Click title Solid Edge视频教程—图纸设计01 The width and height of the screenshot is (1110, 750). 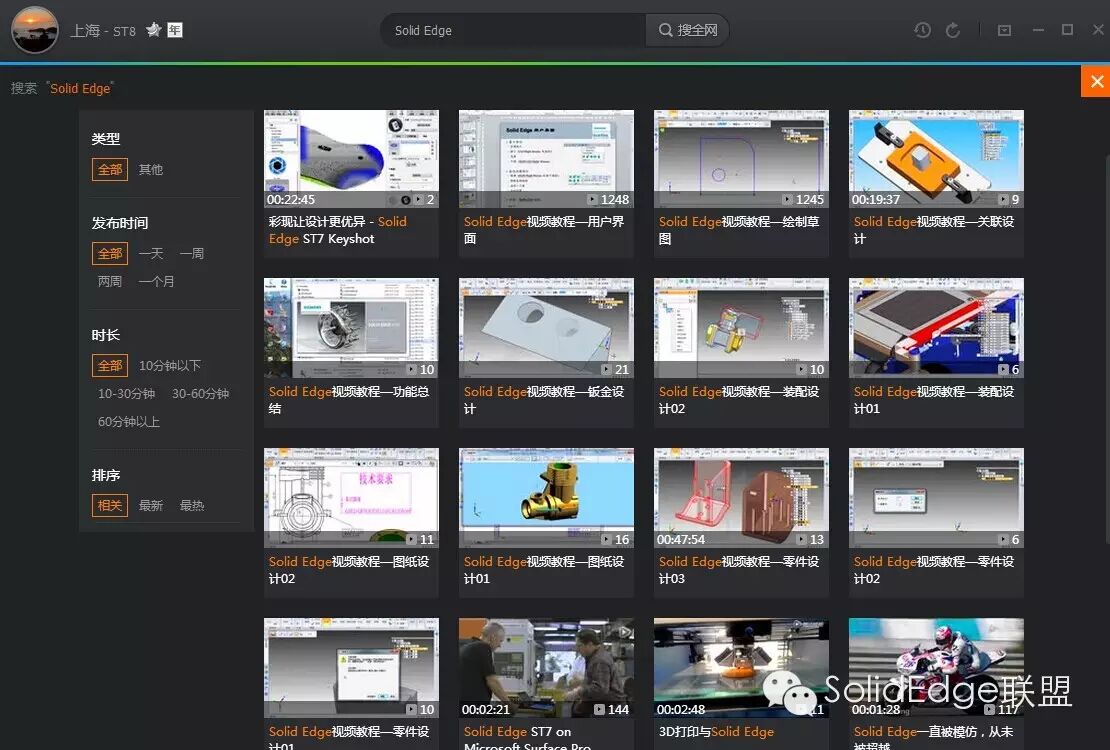(x=544, y=570)
